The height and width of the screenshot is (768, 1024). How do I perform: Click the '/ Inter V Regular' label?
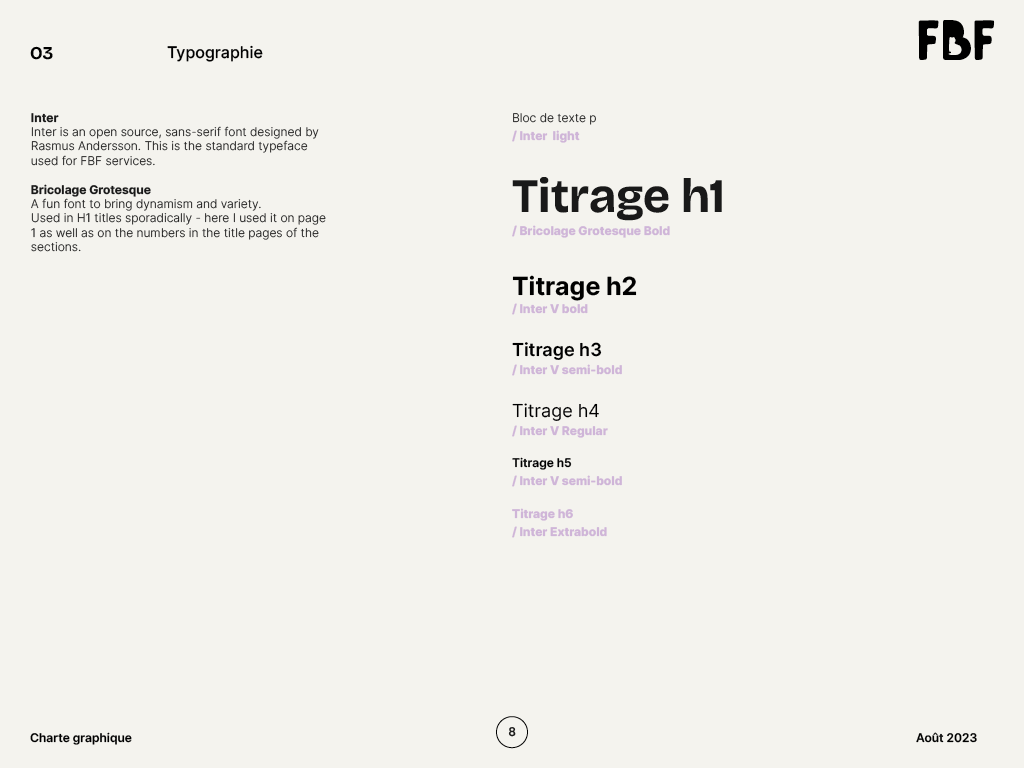pos(560,431)
